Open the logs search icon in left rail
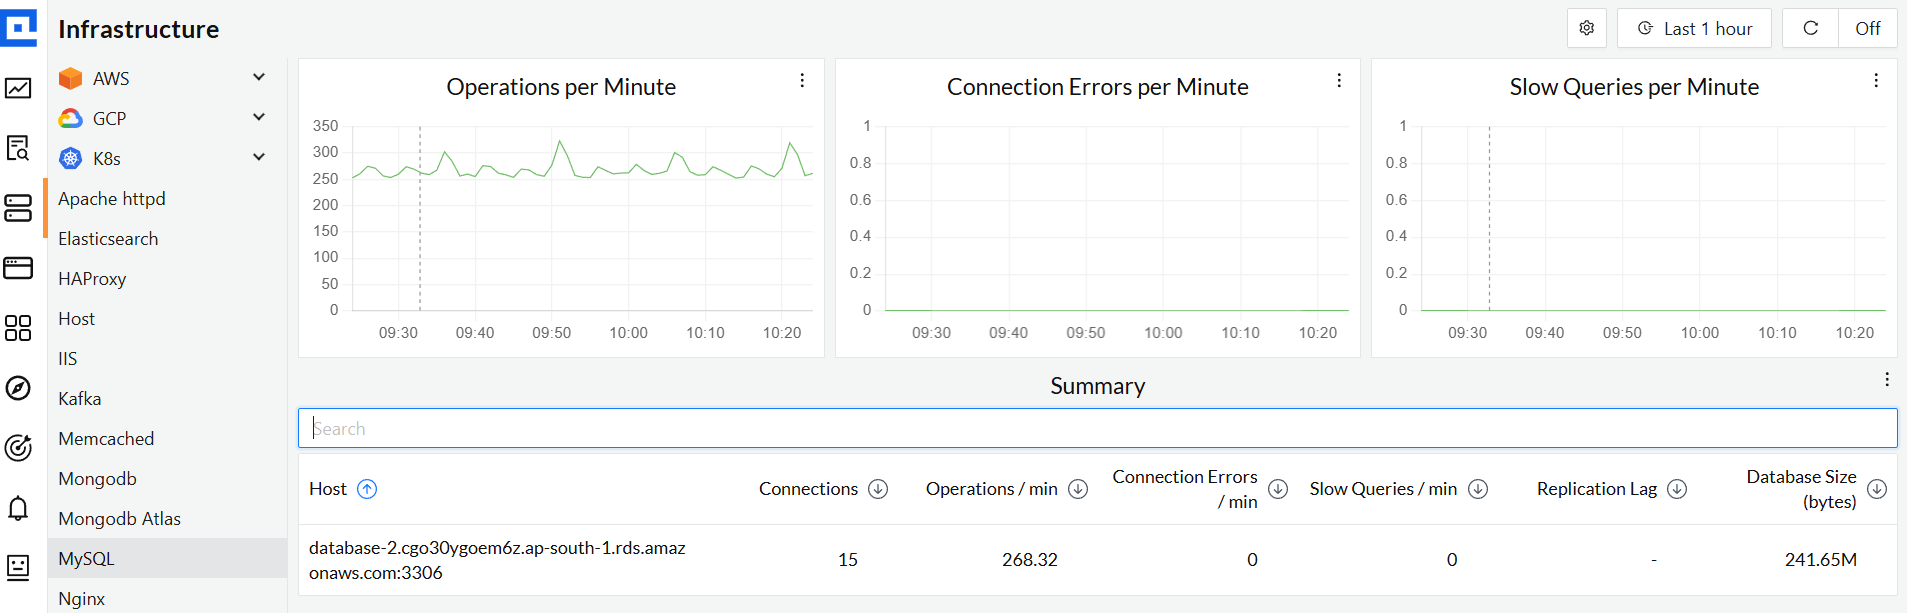Screen dimensions: 1907x613 click(18, 148)
